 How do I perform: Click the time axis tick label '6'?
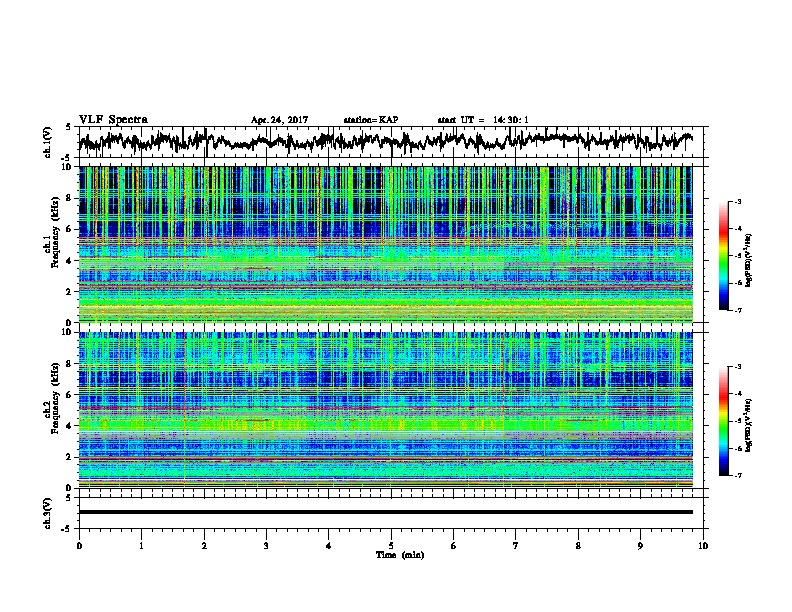click(x=454, y=546)
